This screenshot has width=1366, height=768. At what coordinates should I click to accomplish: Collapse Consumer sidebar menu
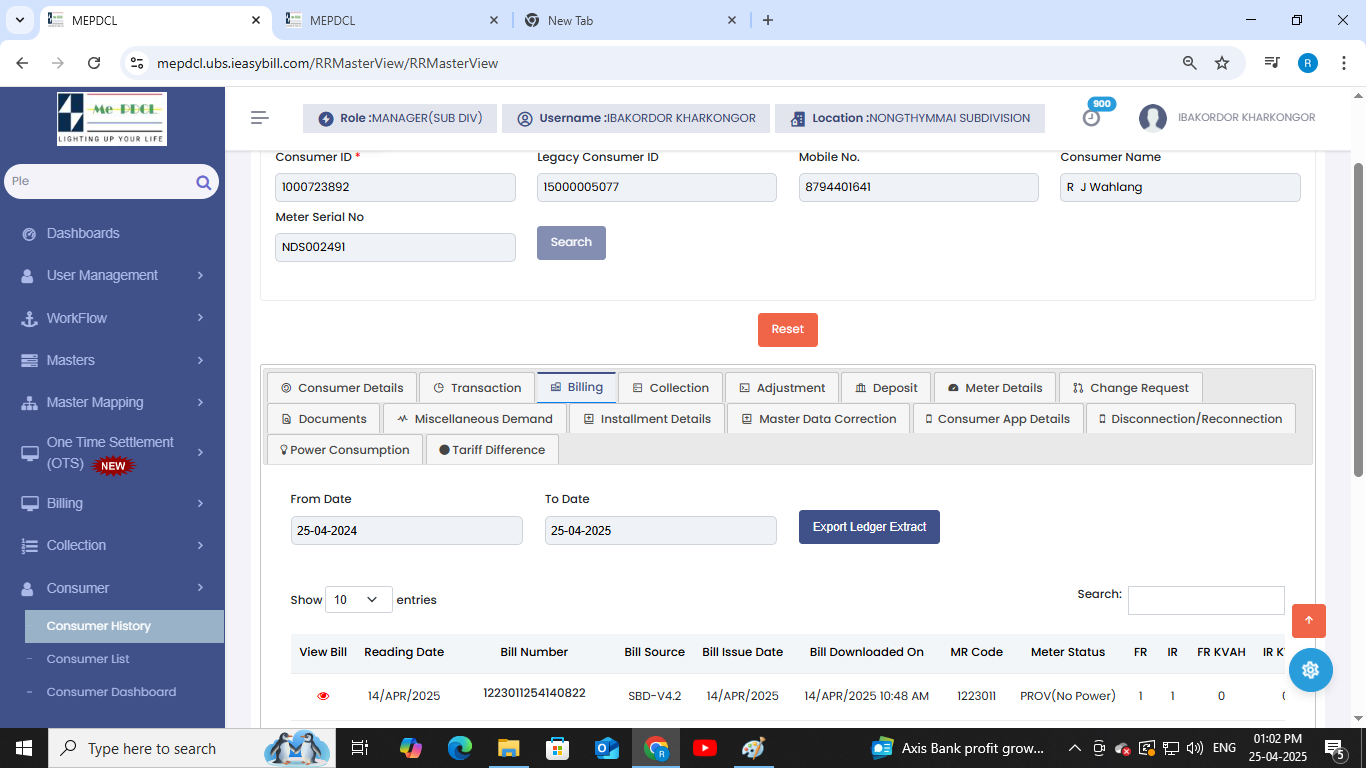pyautogui.click(x=112, y=588)
